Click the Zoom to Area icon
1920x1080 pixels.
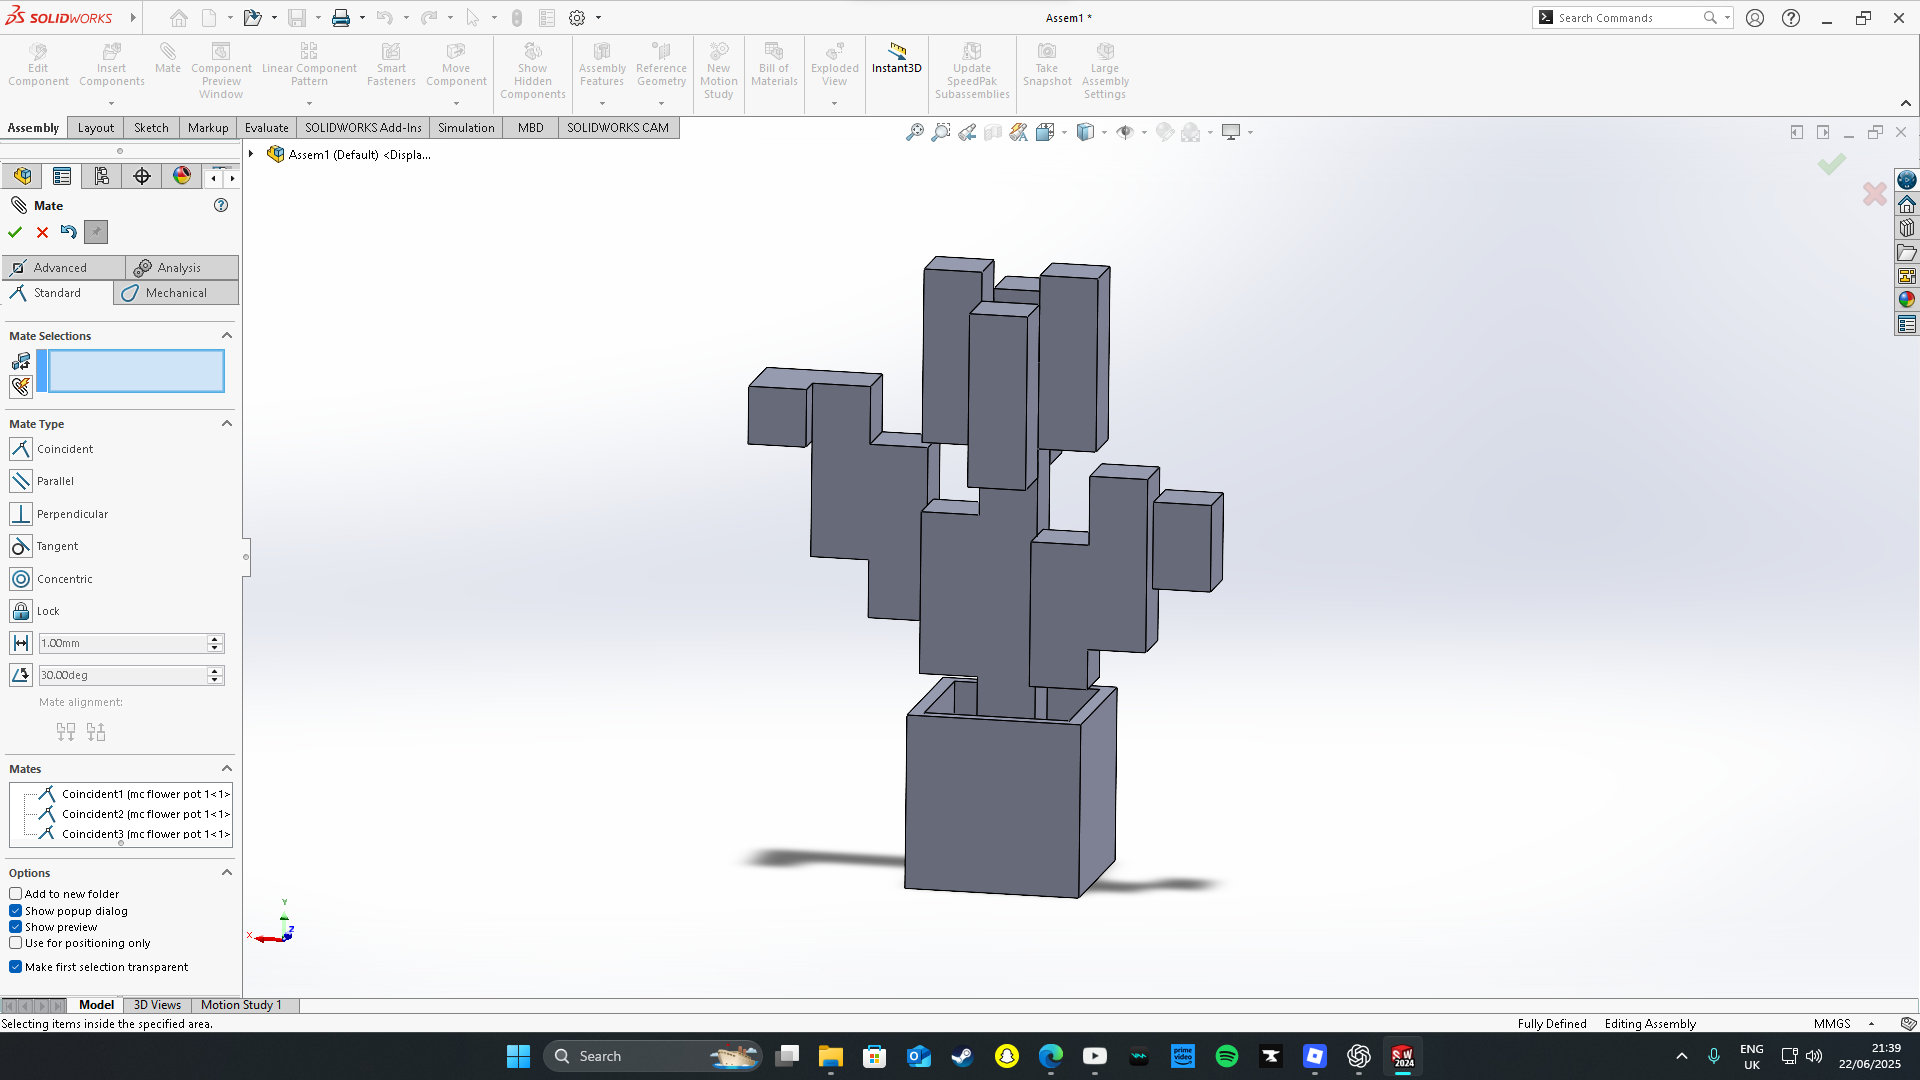[x=941, y=132]
